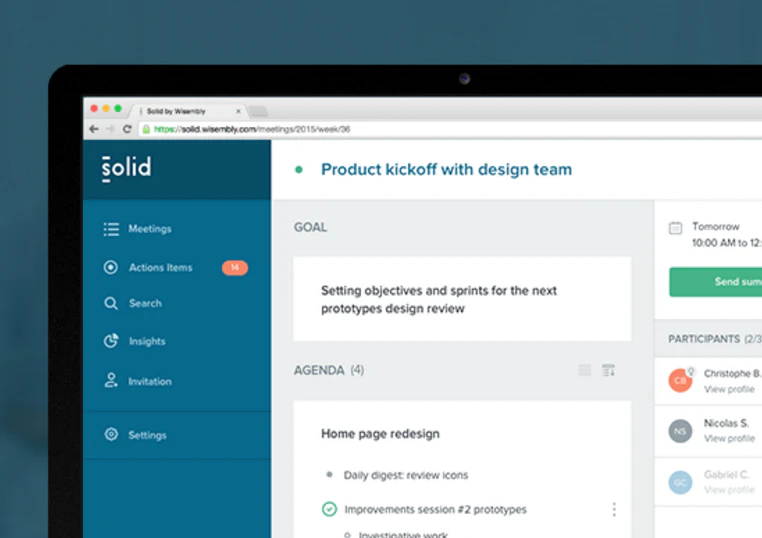762x538 pixels.
Task: Click the name Nicolas S.
Action: click(x=726, y=423)
